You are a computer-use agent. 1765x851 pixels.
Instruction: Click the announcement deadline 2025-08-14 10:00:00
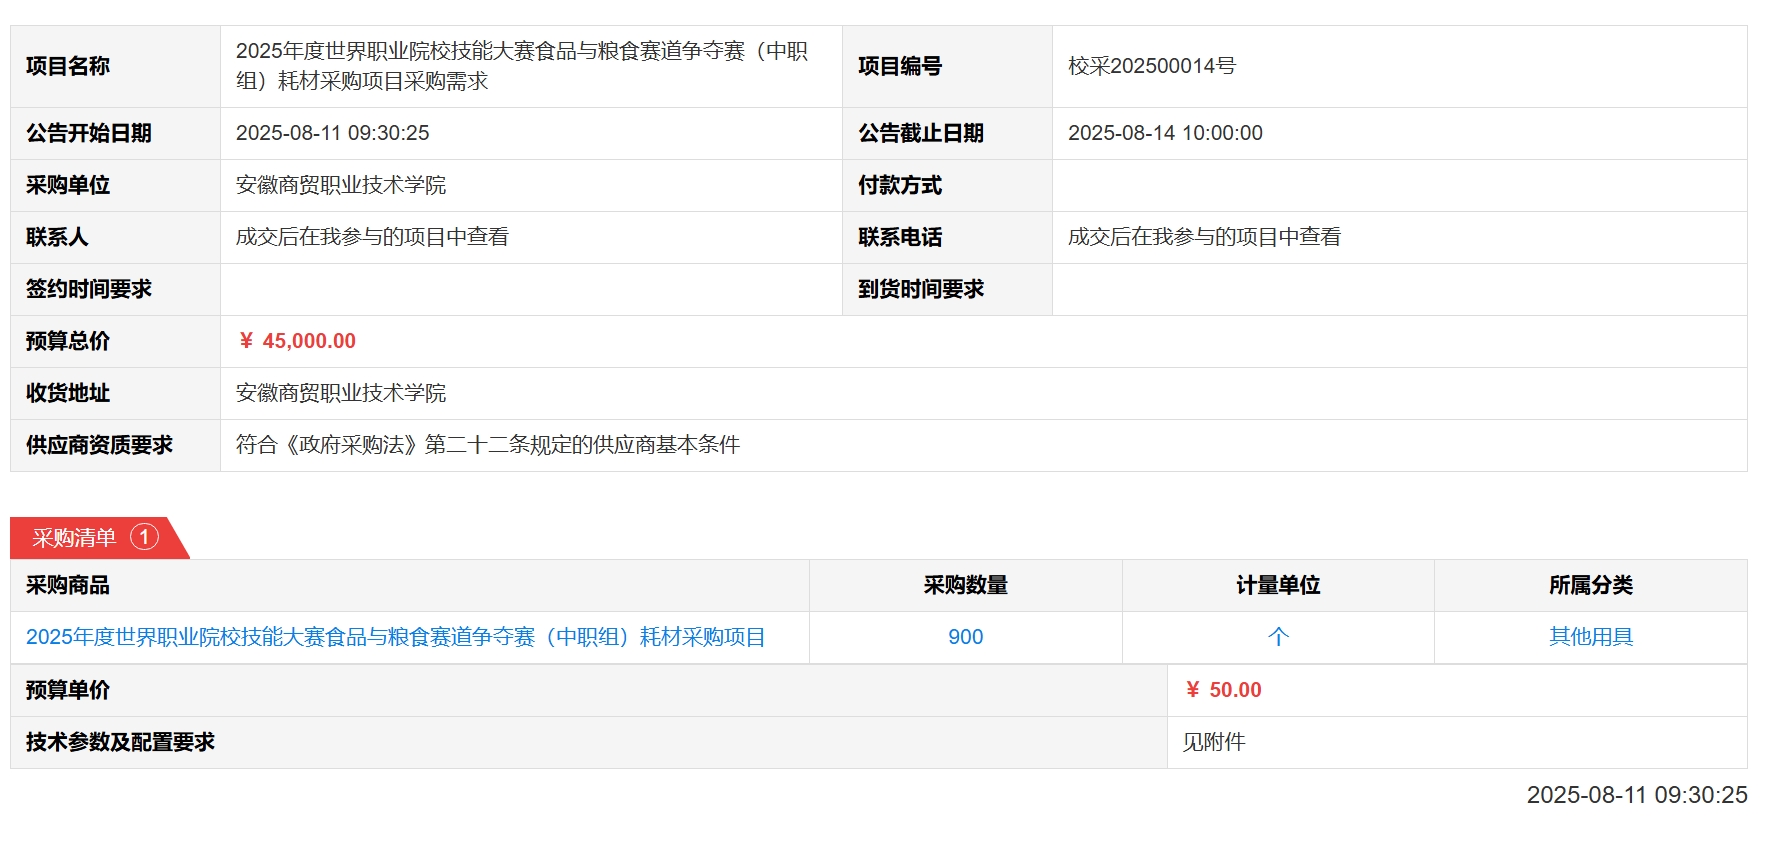tap(1165, 133)
